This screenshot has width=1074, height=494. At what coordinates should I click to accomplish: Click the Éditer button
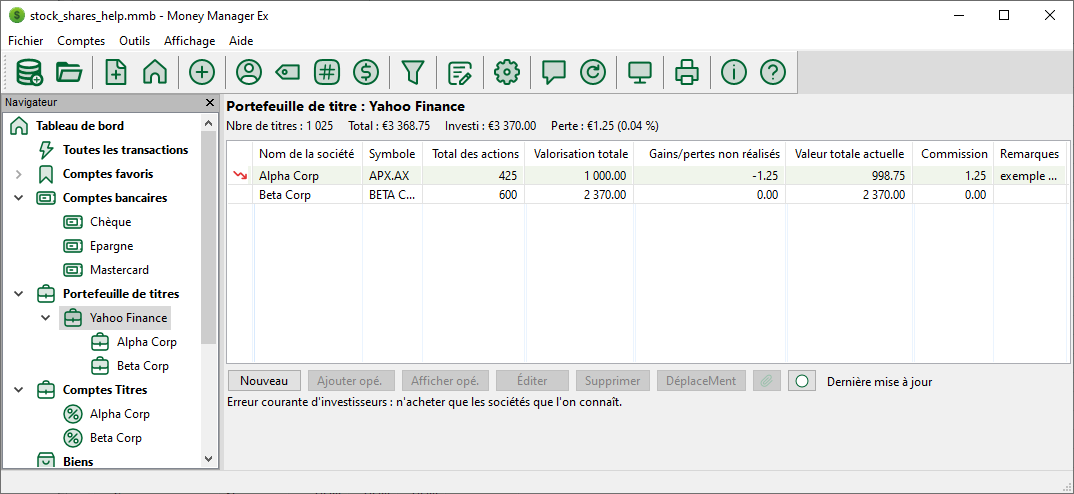[x=532, y=381]
